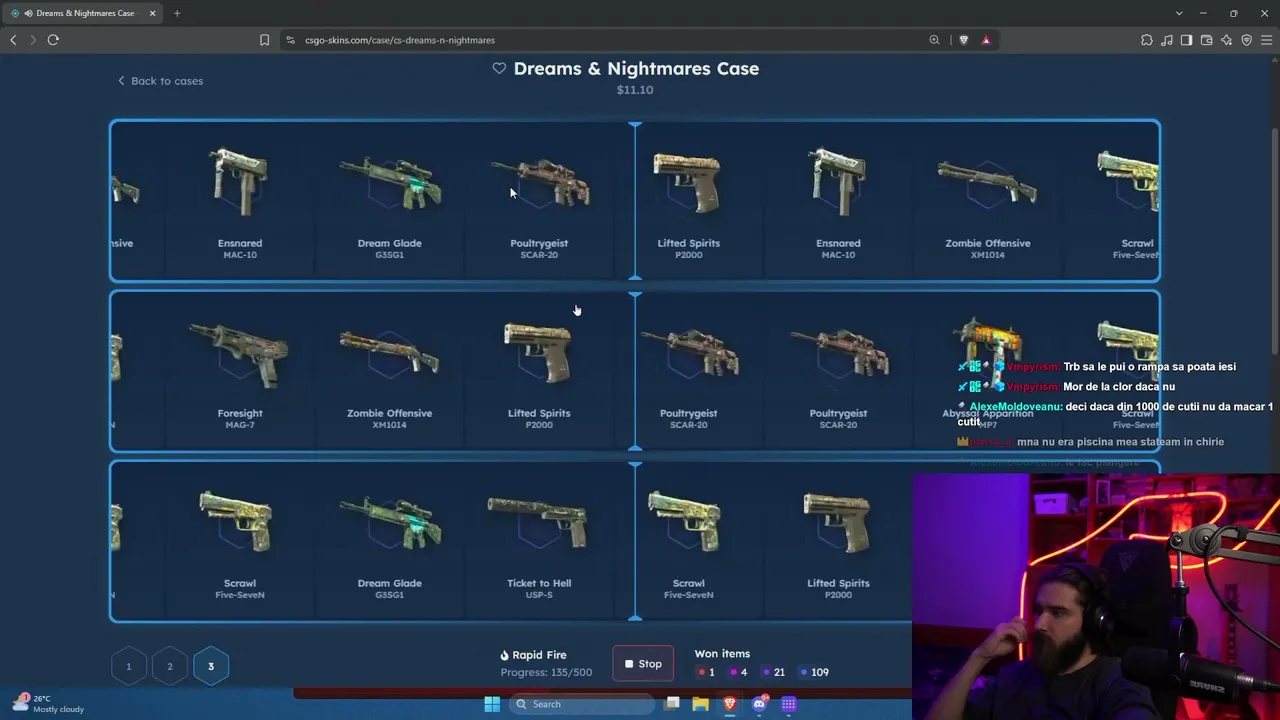Select Lifted Spirits P2000 in bottom row

[838, 541]
